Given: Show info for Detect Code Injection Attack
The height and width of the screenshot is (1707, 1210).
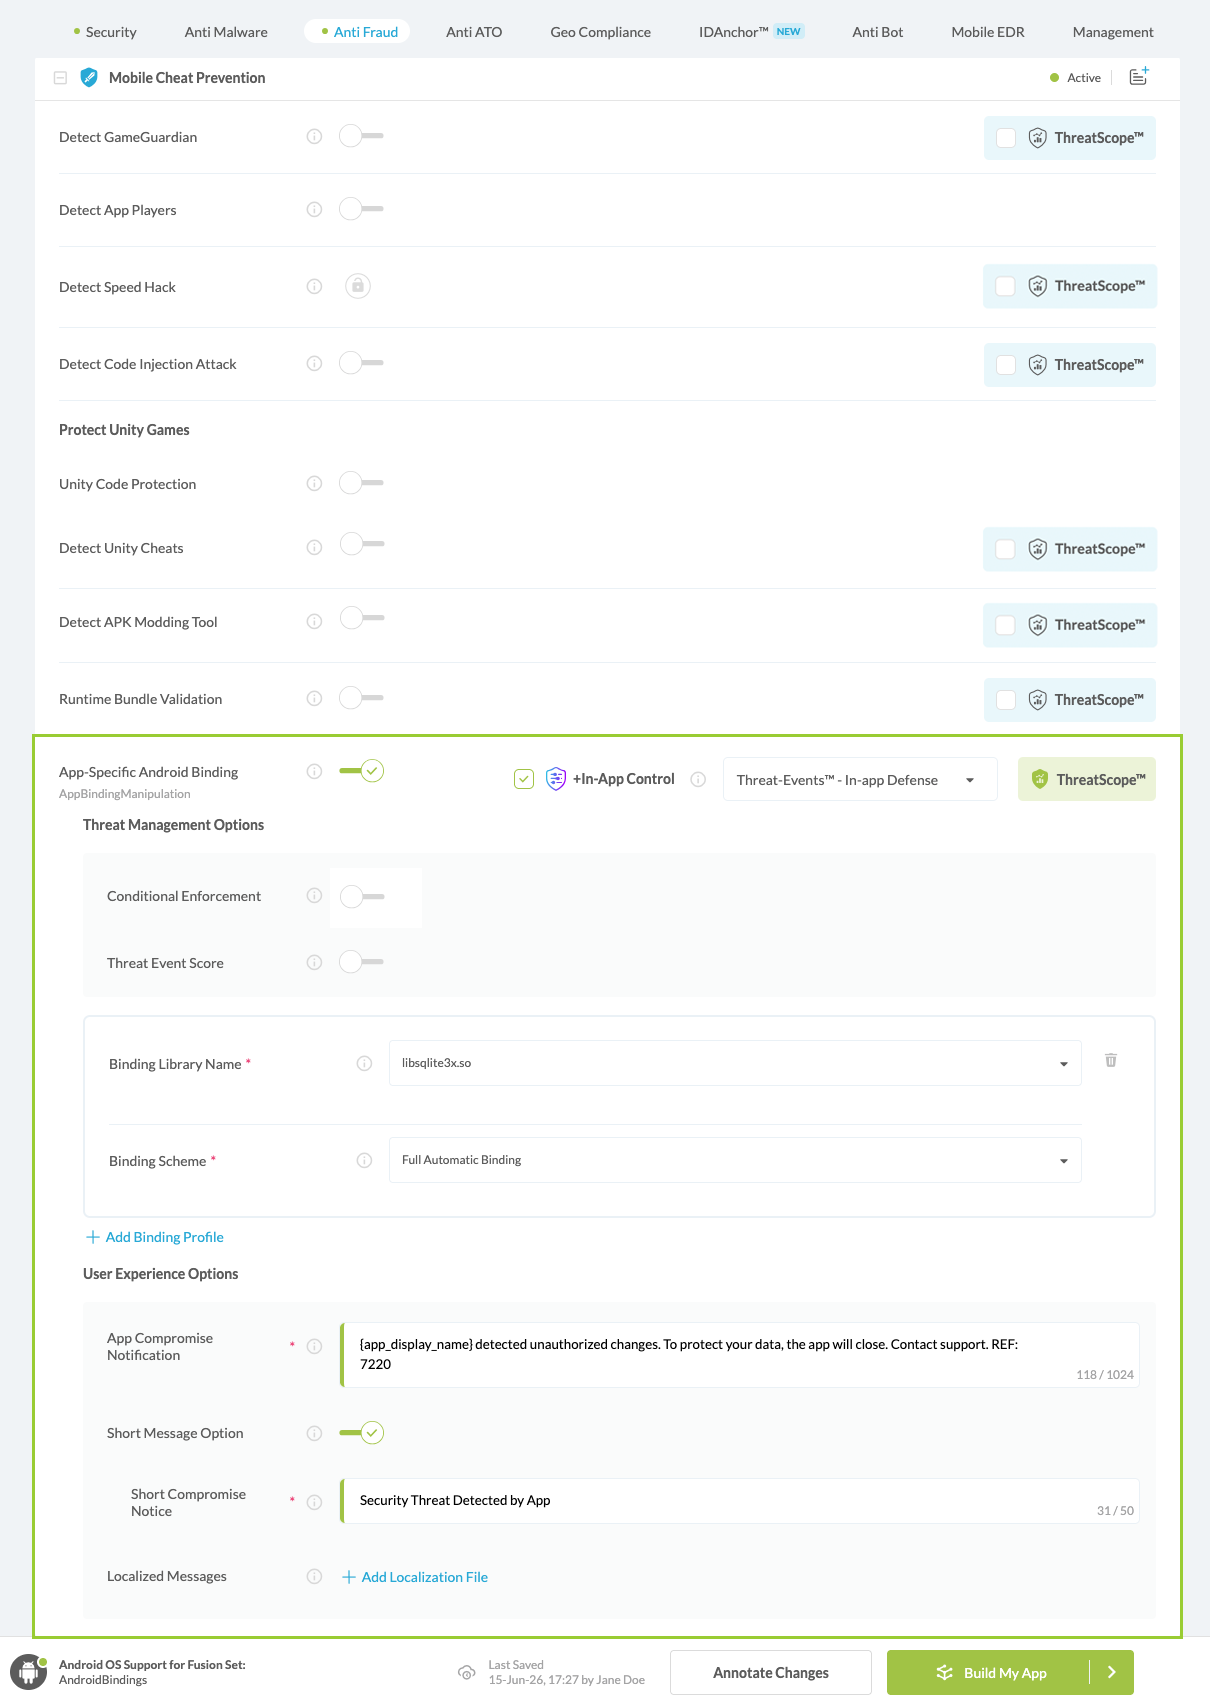Looking at the screenshot, I should click(314, 363).
